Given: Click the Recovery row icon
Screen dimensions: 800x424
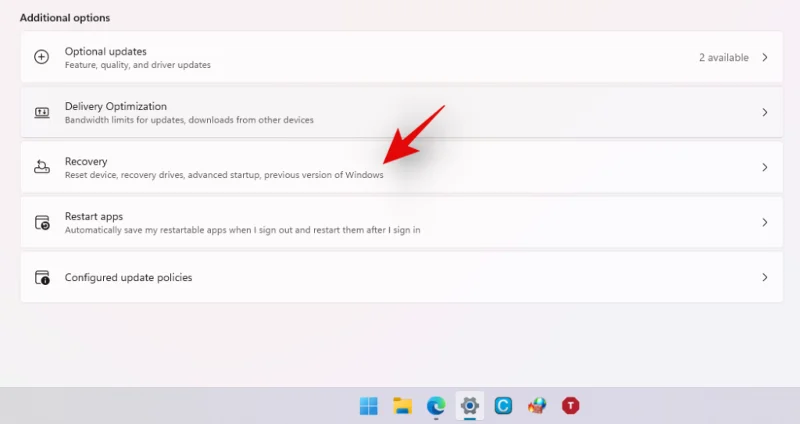Looking at the screenshot, I should (x=42, y=167).
